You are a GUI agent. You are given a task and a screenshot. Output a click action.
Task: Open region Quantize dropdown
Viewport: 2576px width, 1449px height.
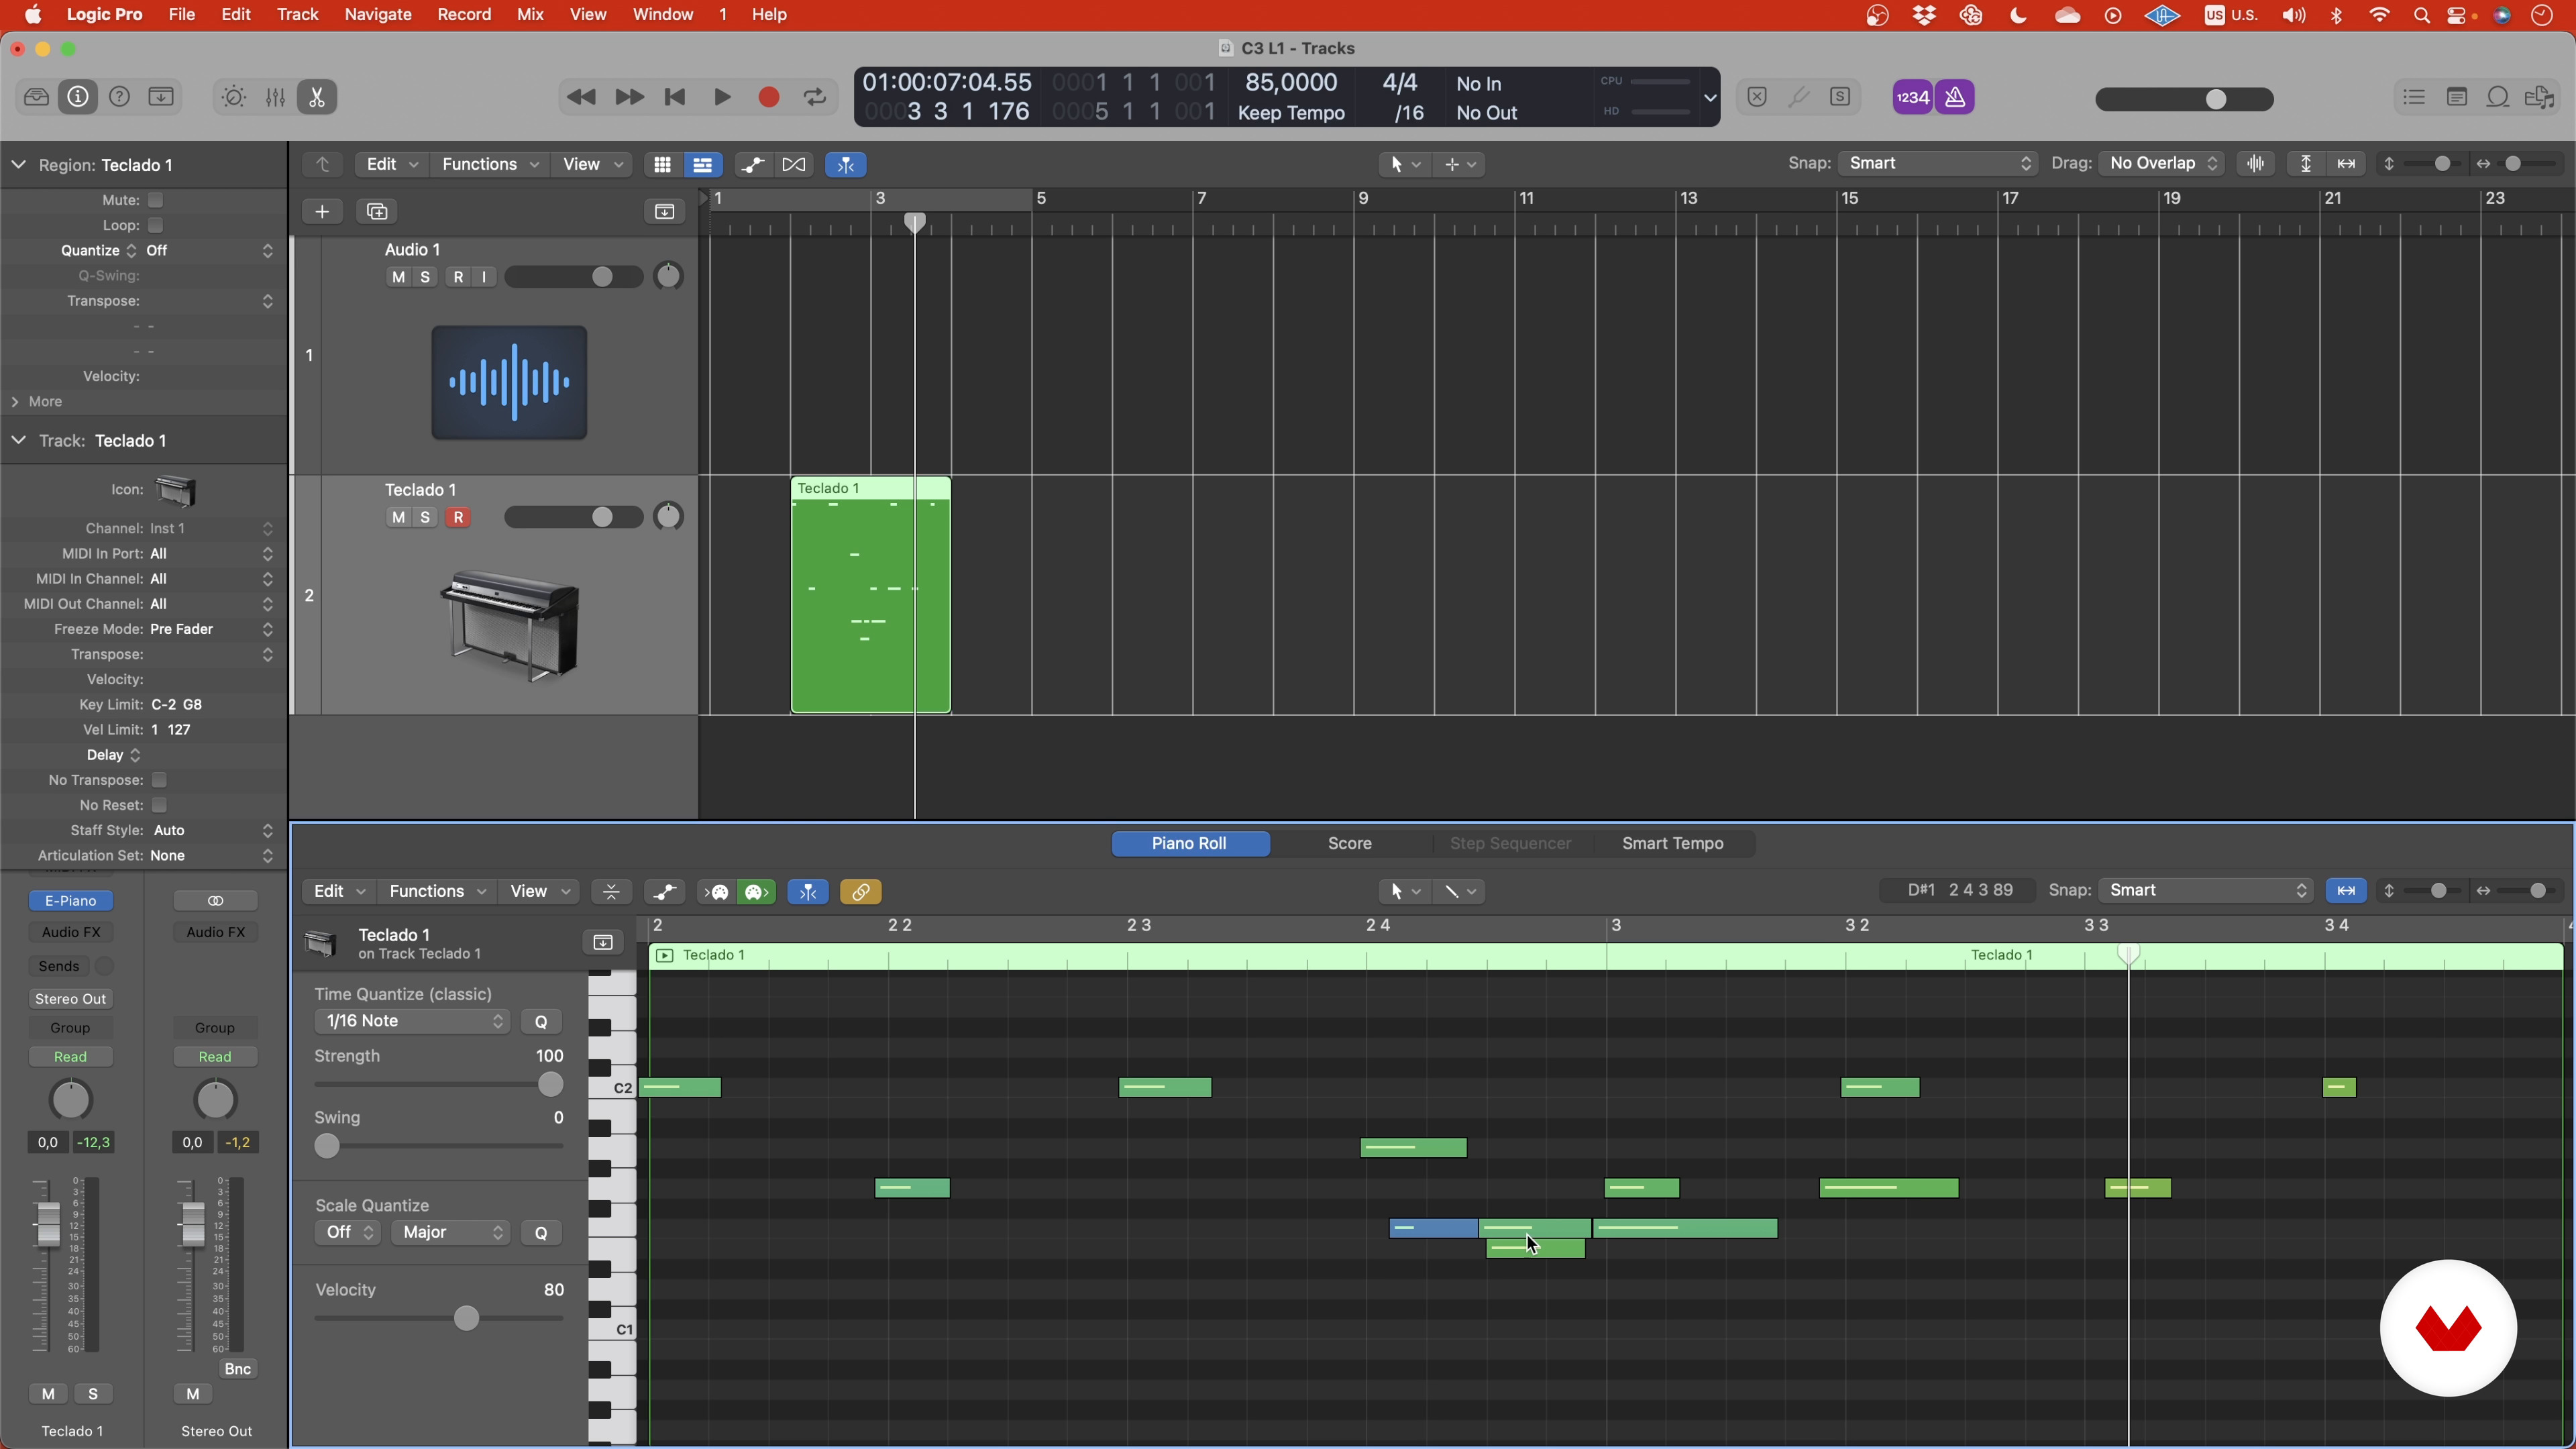(209, 250)
